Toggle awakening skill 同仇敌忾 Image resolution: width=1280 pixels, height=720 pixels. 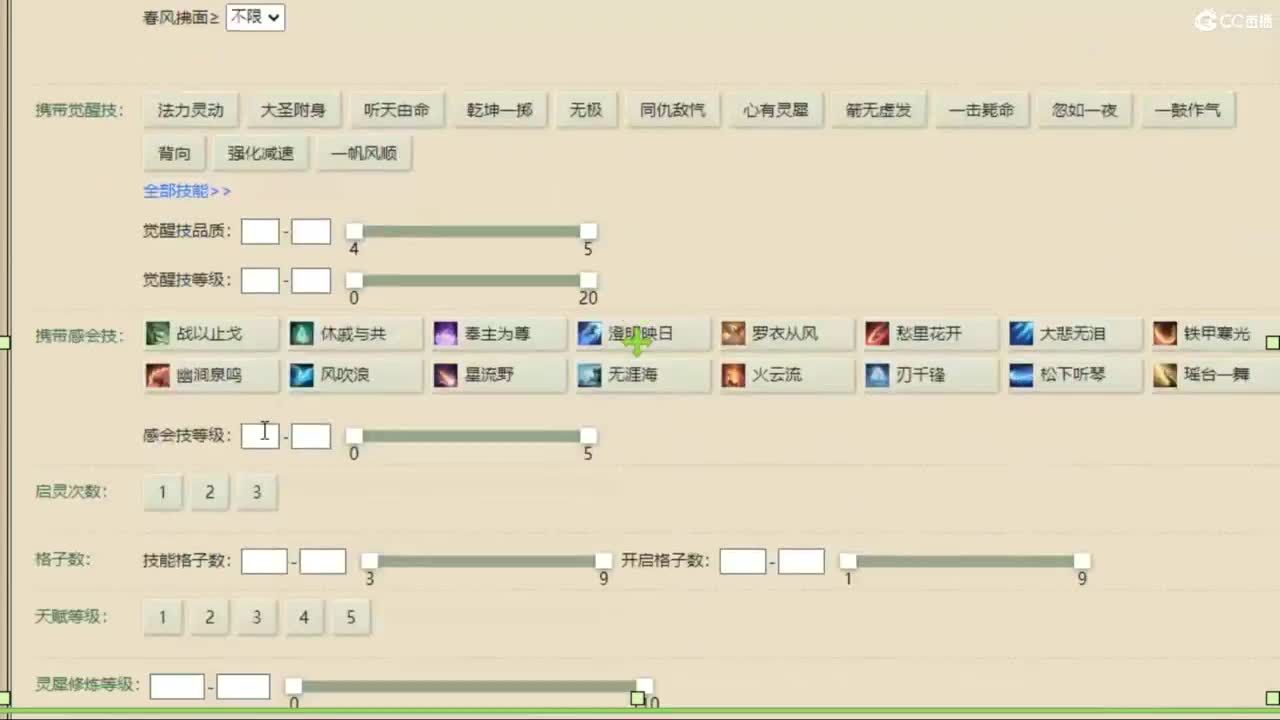coord(673,110)
